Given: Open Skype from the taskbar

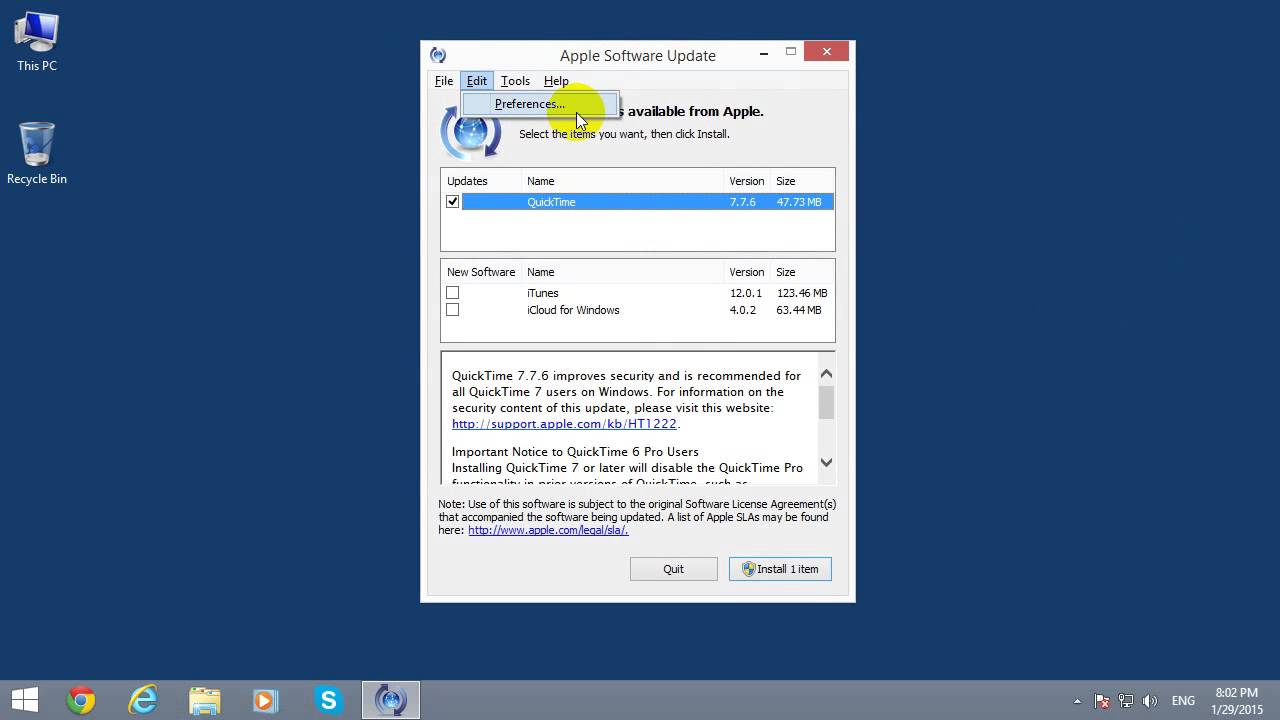Looking at the screenshot, I should 328,700.
